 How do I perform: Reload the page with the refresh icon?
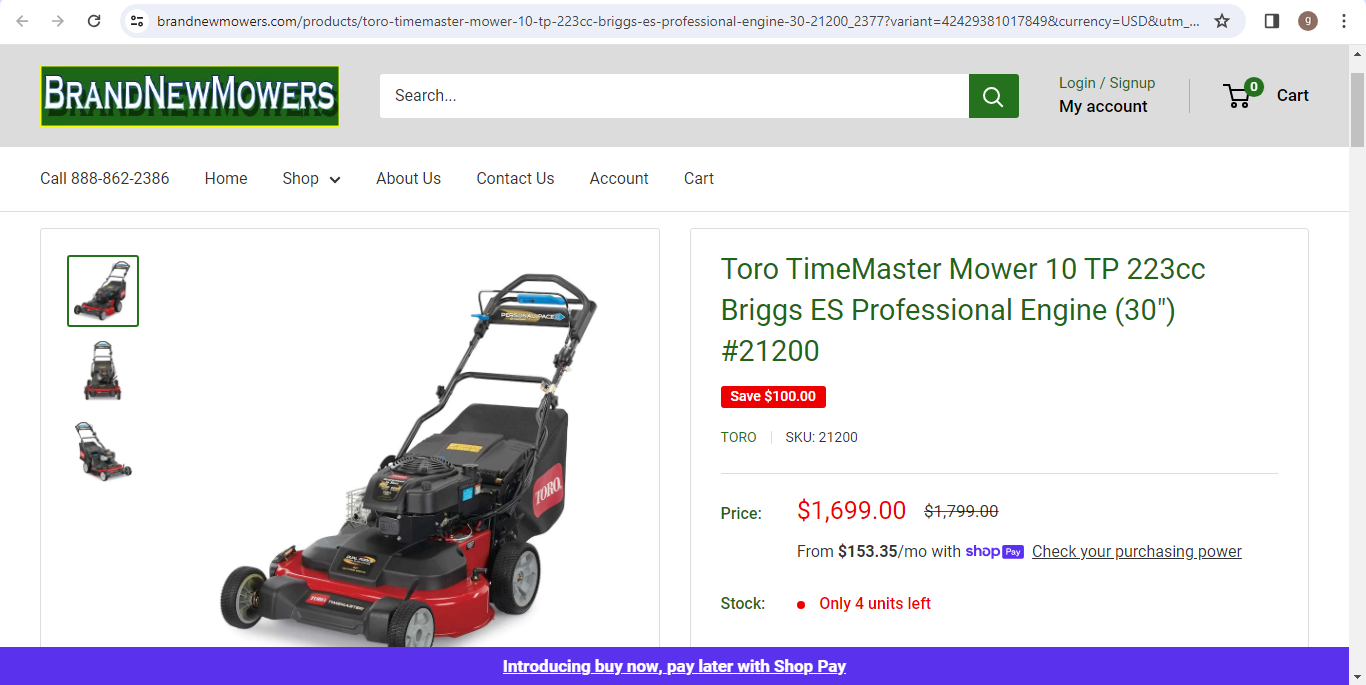(94, 21)
